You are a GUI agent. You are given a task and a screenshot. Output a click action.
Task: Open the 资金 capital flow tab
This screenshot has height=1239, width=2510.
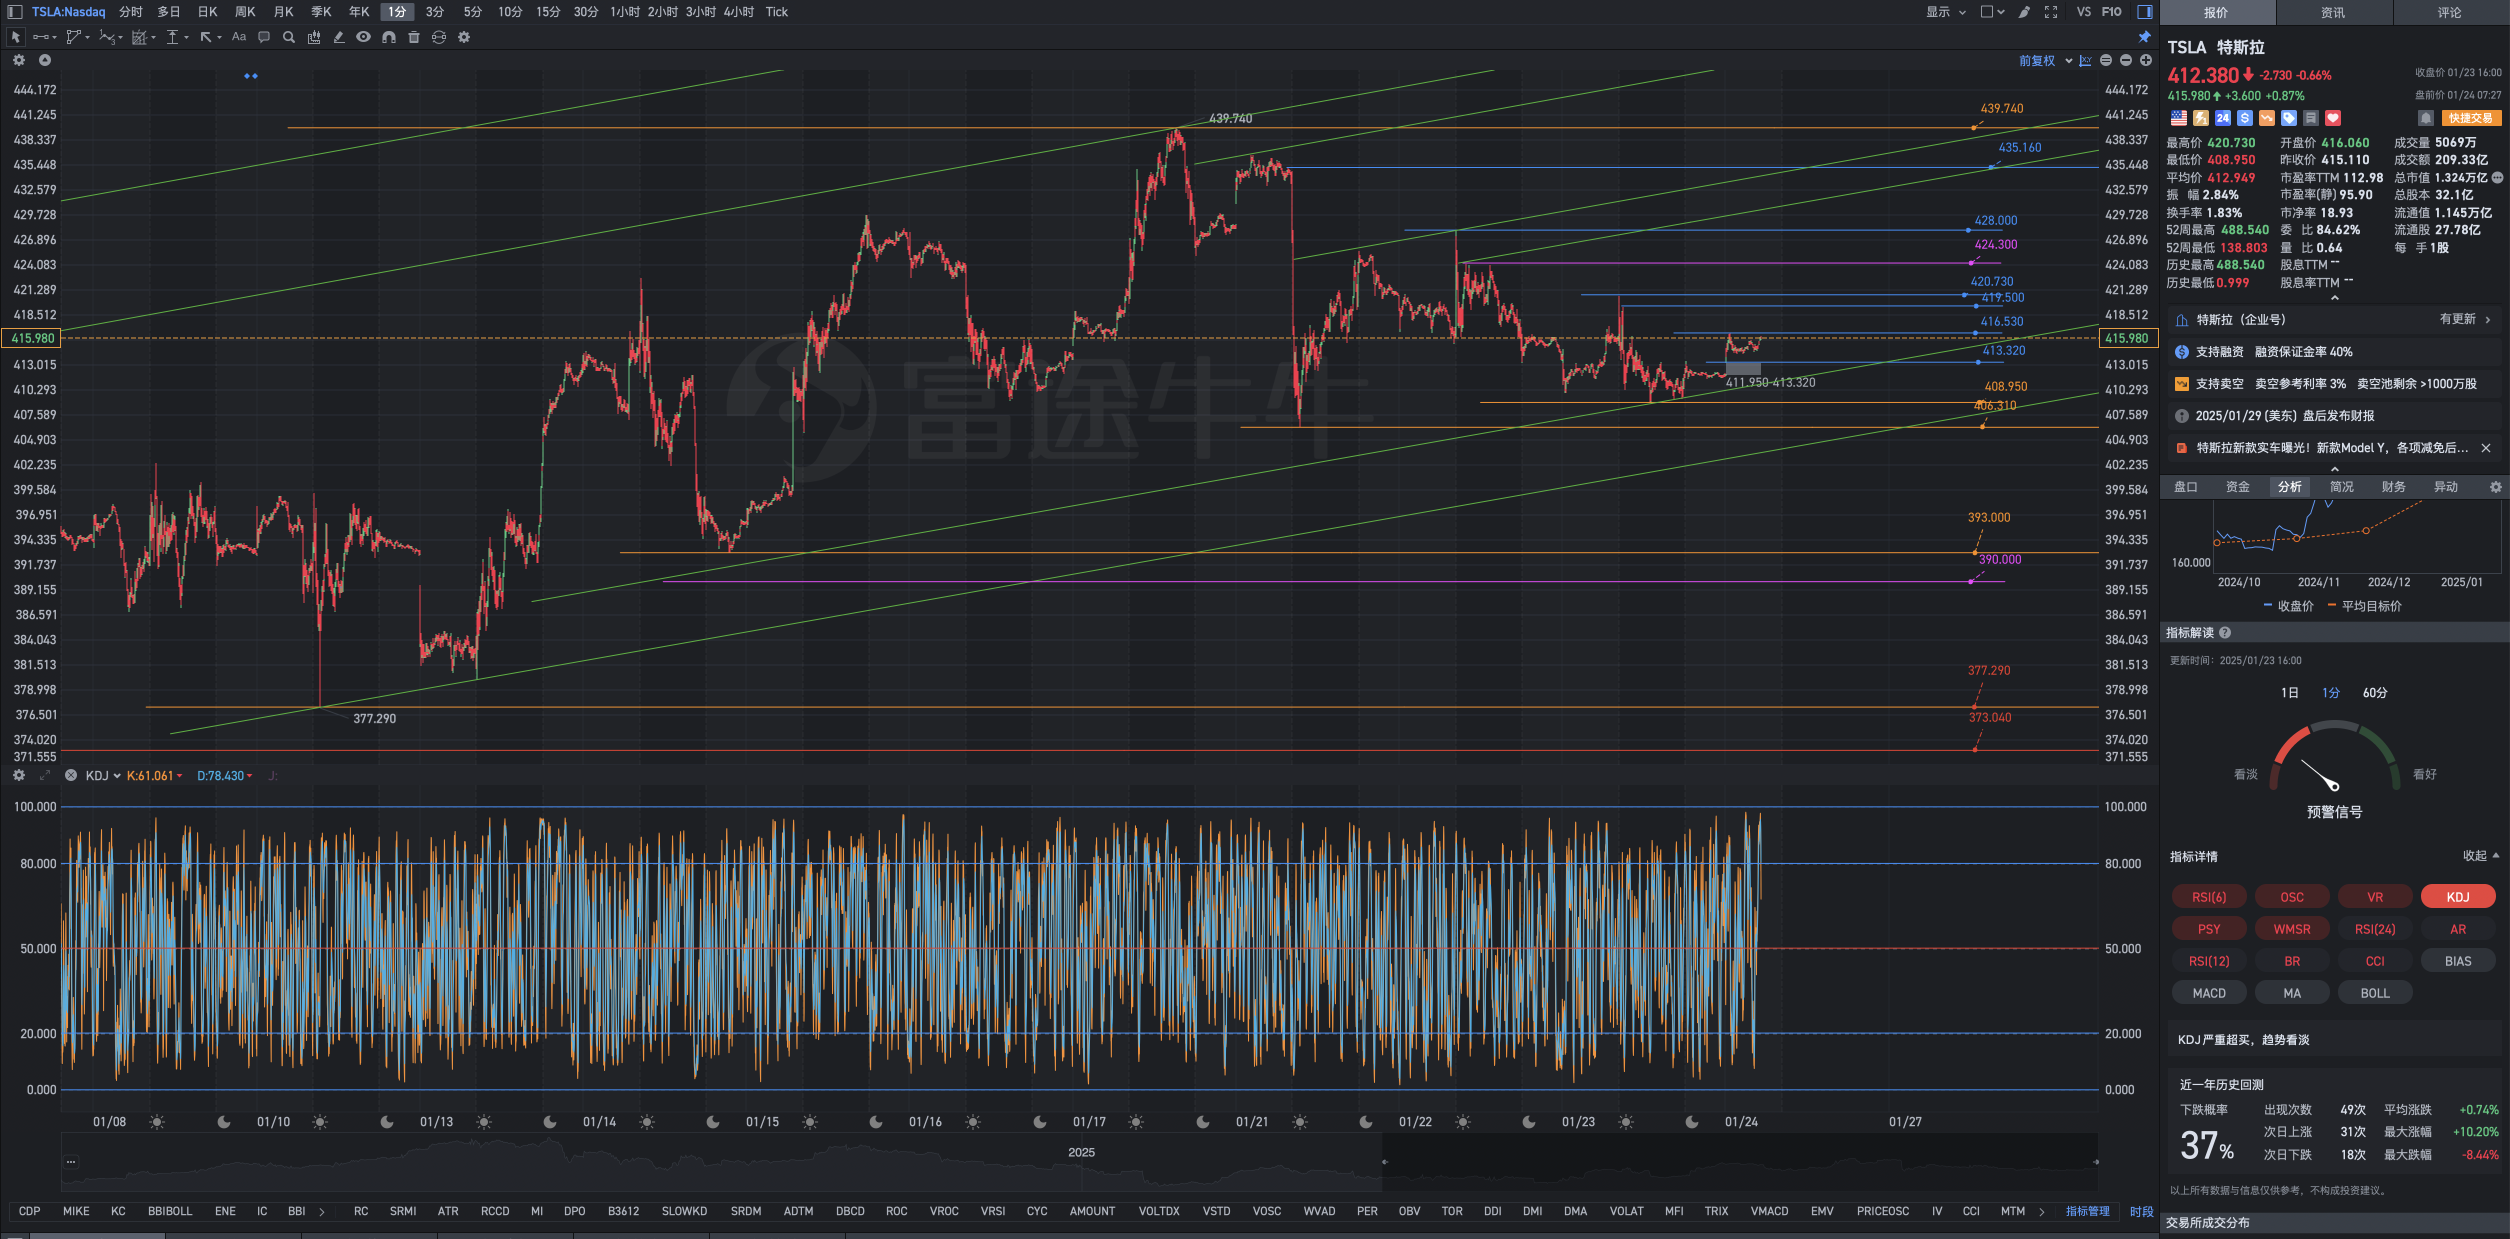(2238, 487)
